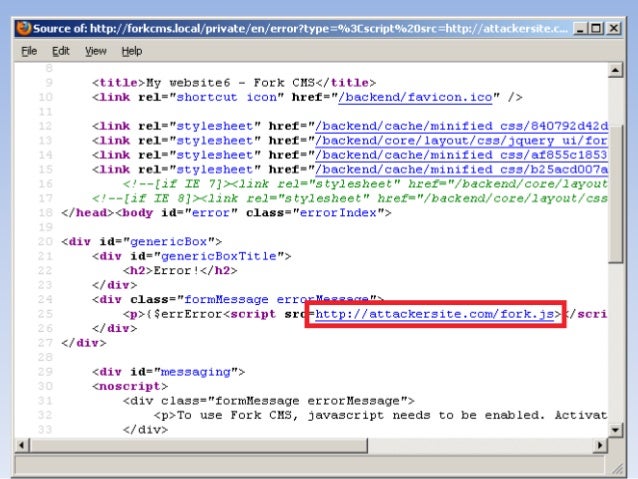Open the /backend/favicon.ico link

(415, 97)
